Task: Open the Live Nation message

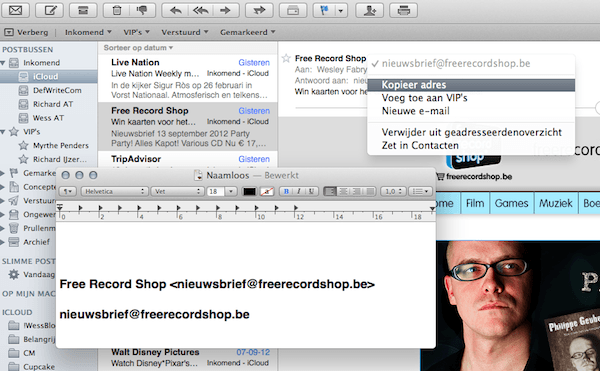Action: 188,78
